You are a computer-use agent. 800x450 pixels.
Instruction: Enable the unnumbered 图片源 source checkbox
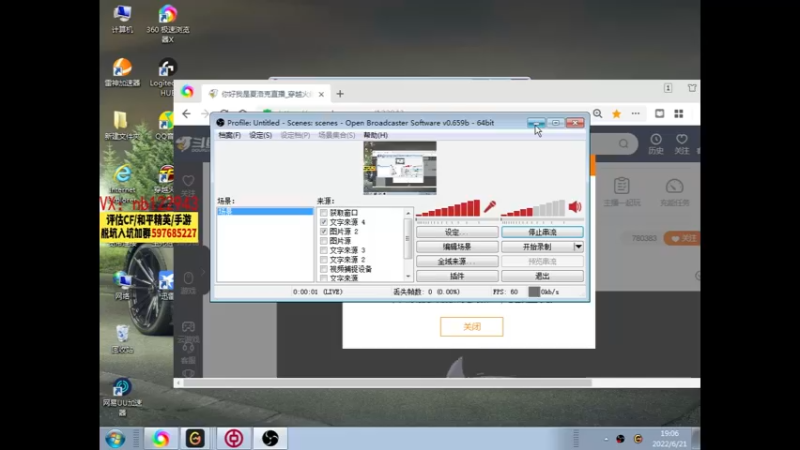click(x=323, y=241)
